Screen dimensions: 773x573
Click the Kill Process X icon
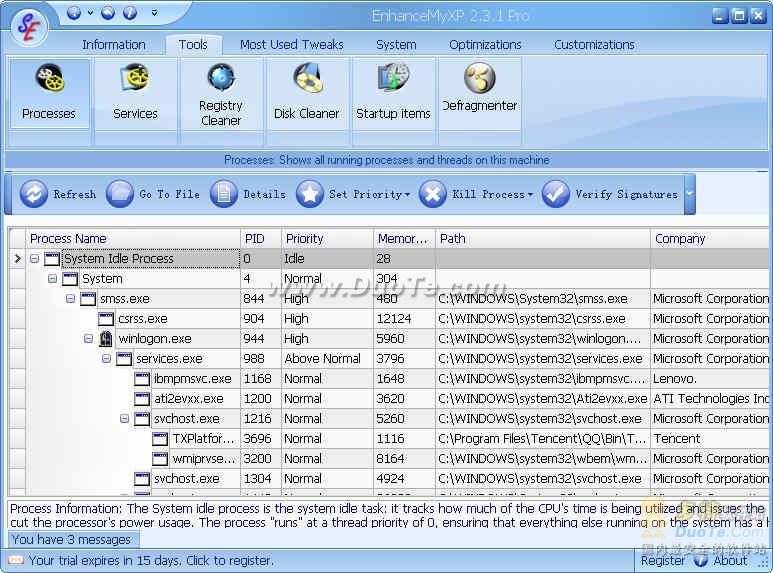[433, 194]
